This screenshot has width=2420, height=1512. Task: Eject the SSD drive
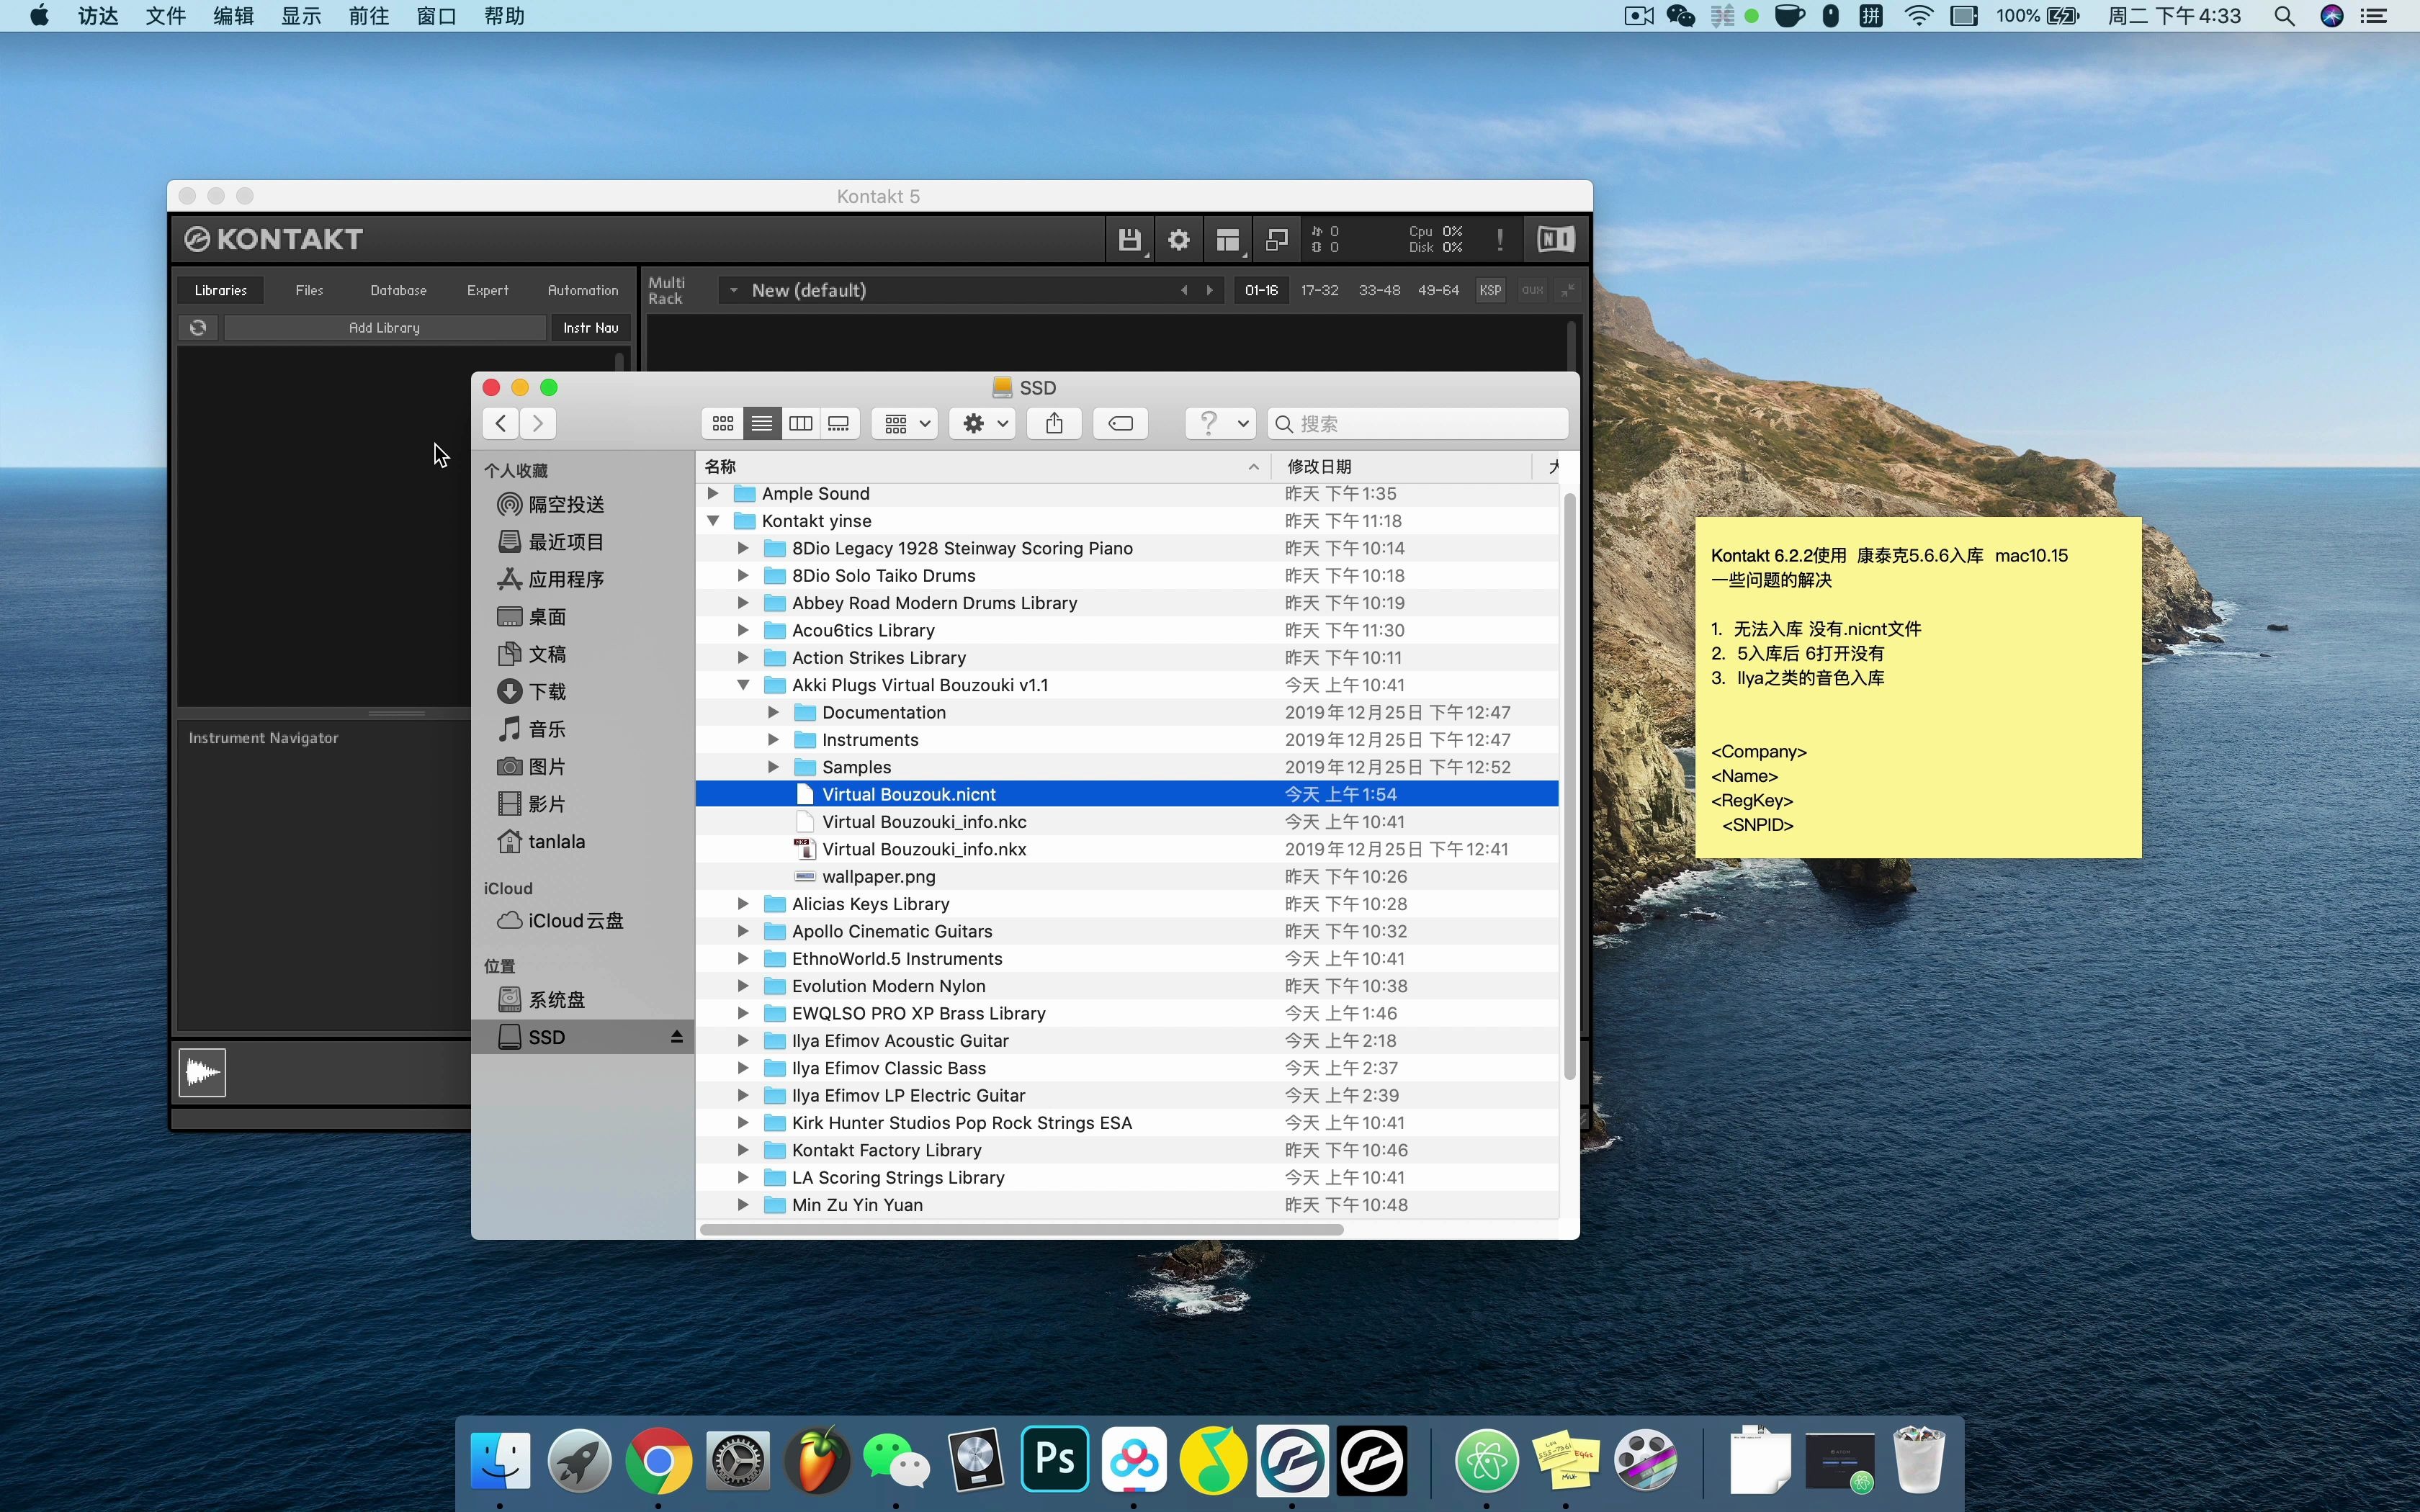(677, 1037)
